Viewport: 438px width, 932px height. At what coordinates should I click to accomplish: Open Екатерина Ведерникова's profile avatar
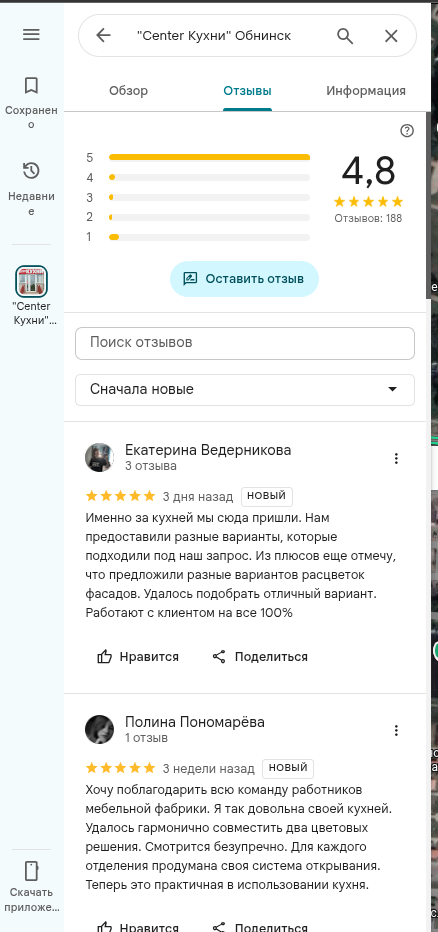pos(99,458)
